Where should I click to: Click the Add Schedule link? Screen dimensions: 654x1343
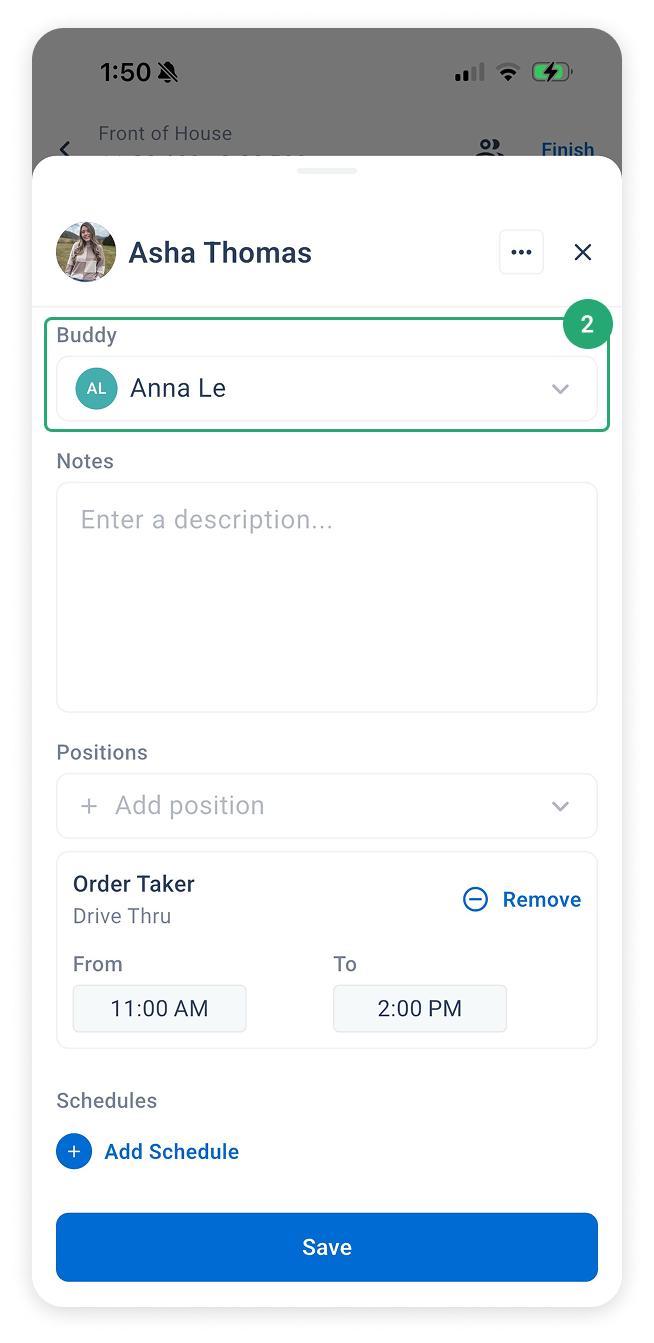172,1151
